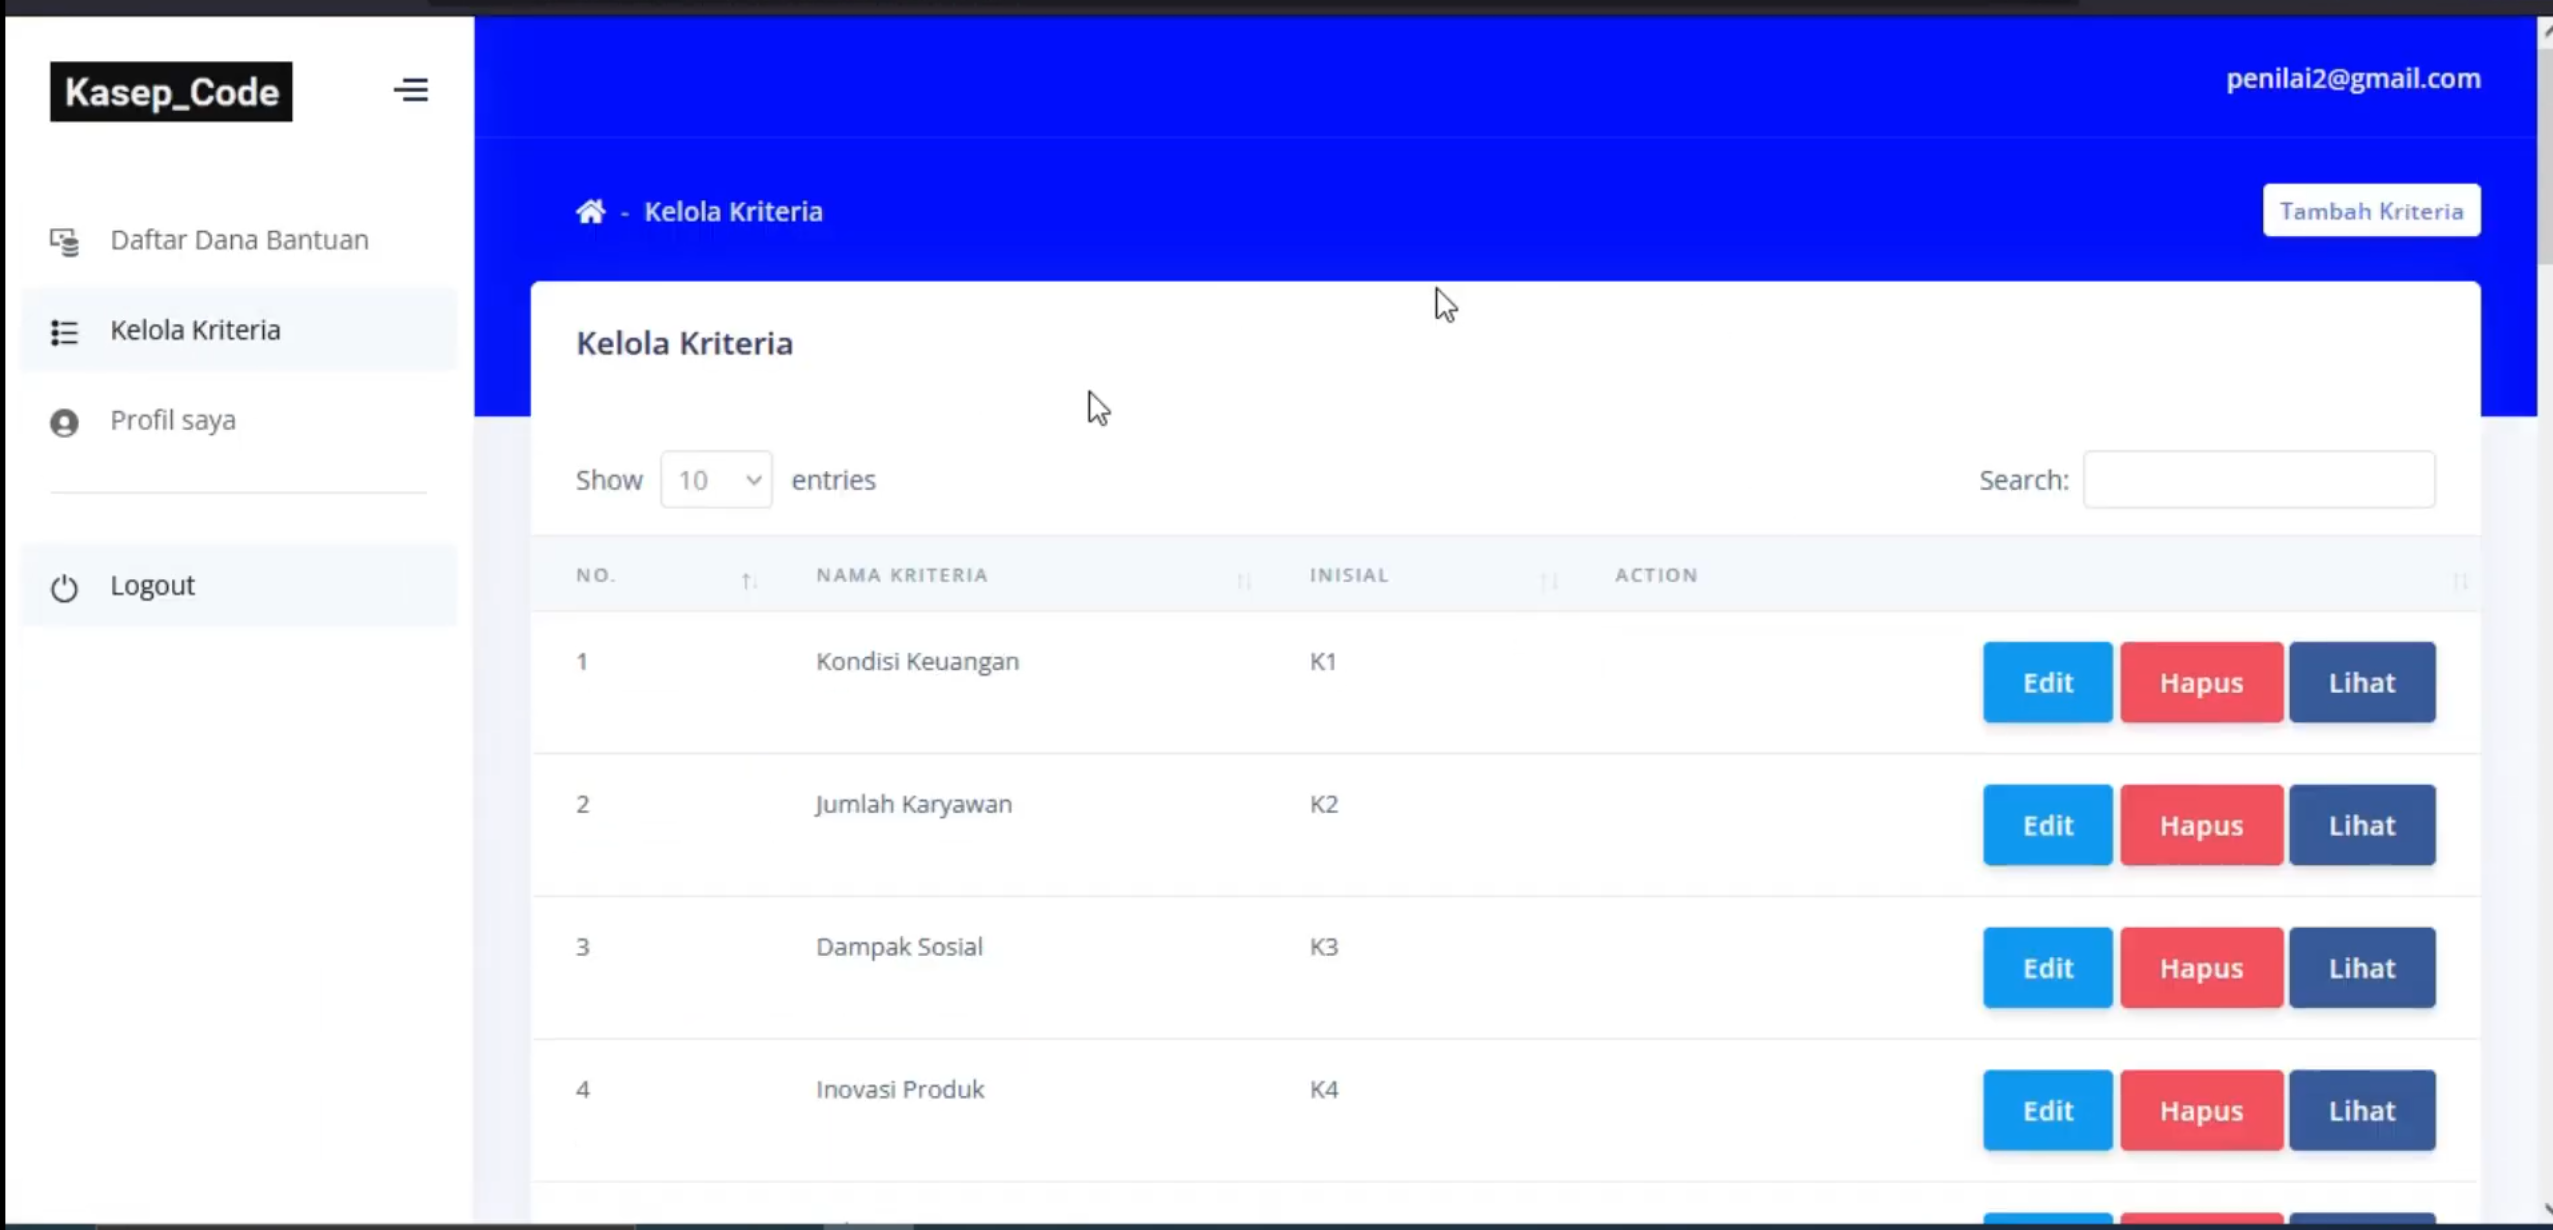Screen dimensions: 2553x1230
Task: Click the Tambah Kriteria button
Action: click(2371, 211)
